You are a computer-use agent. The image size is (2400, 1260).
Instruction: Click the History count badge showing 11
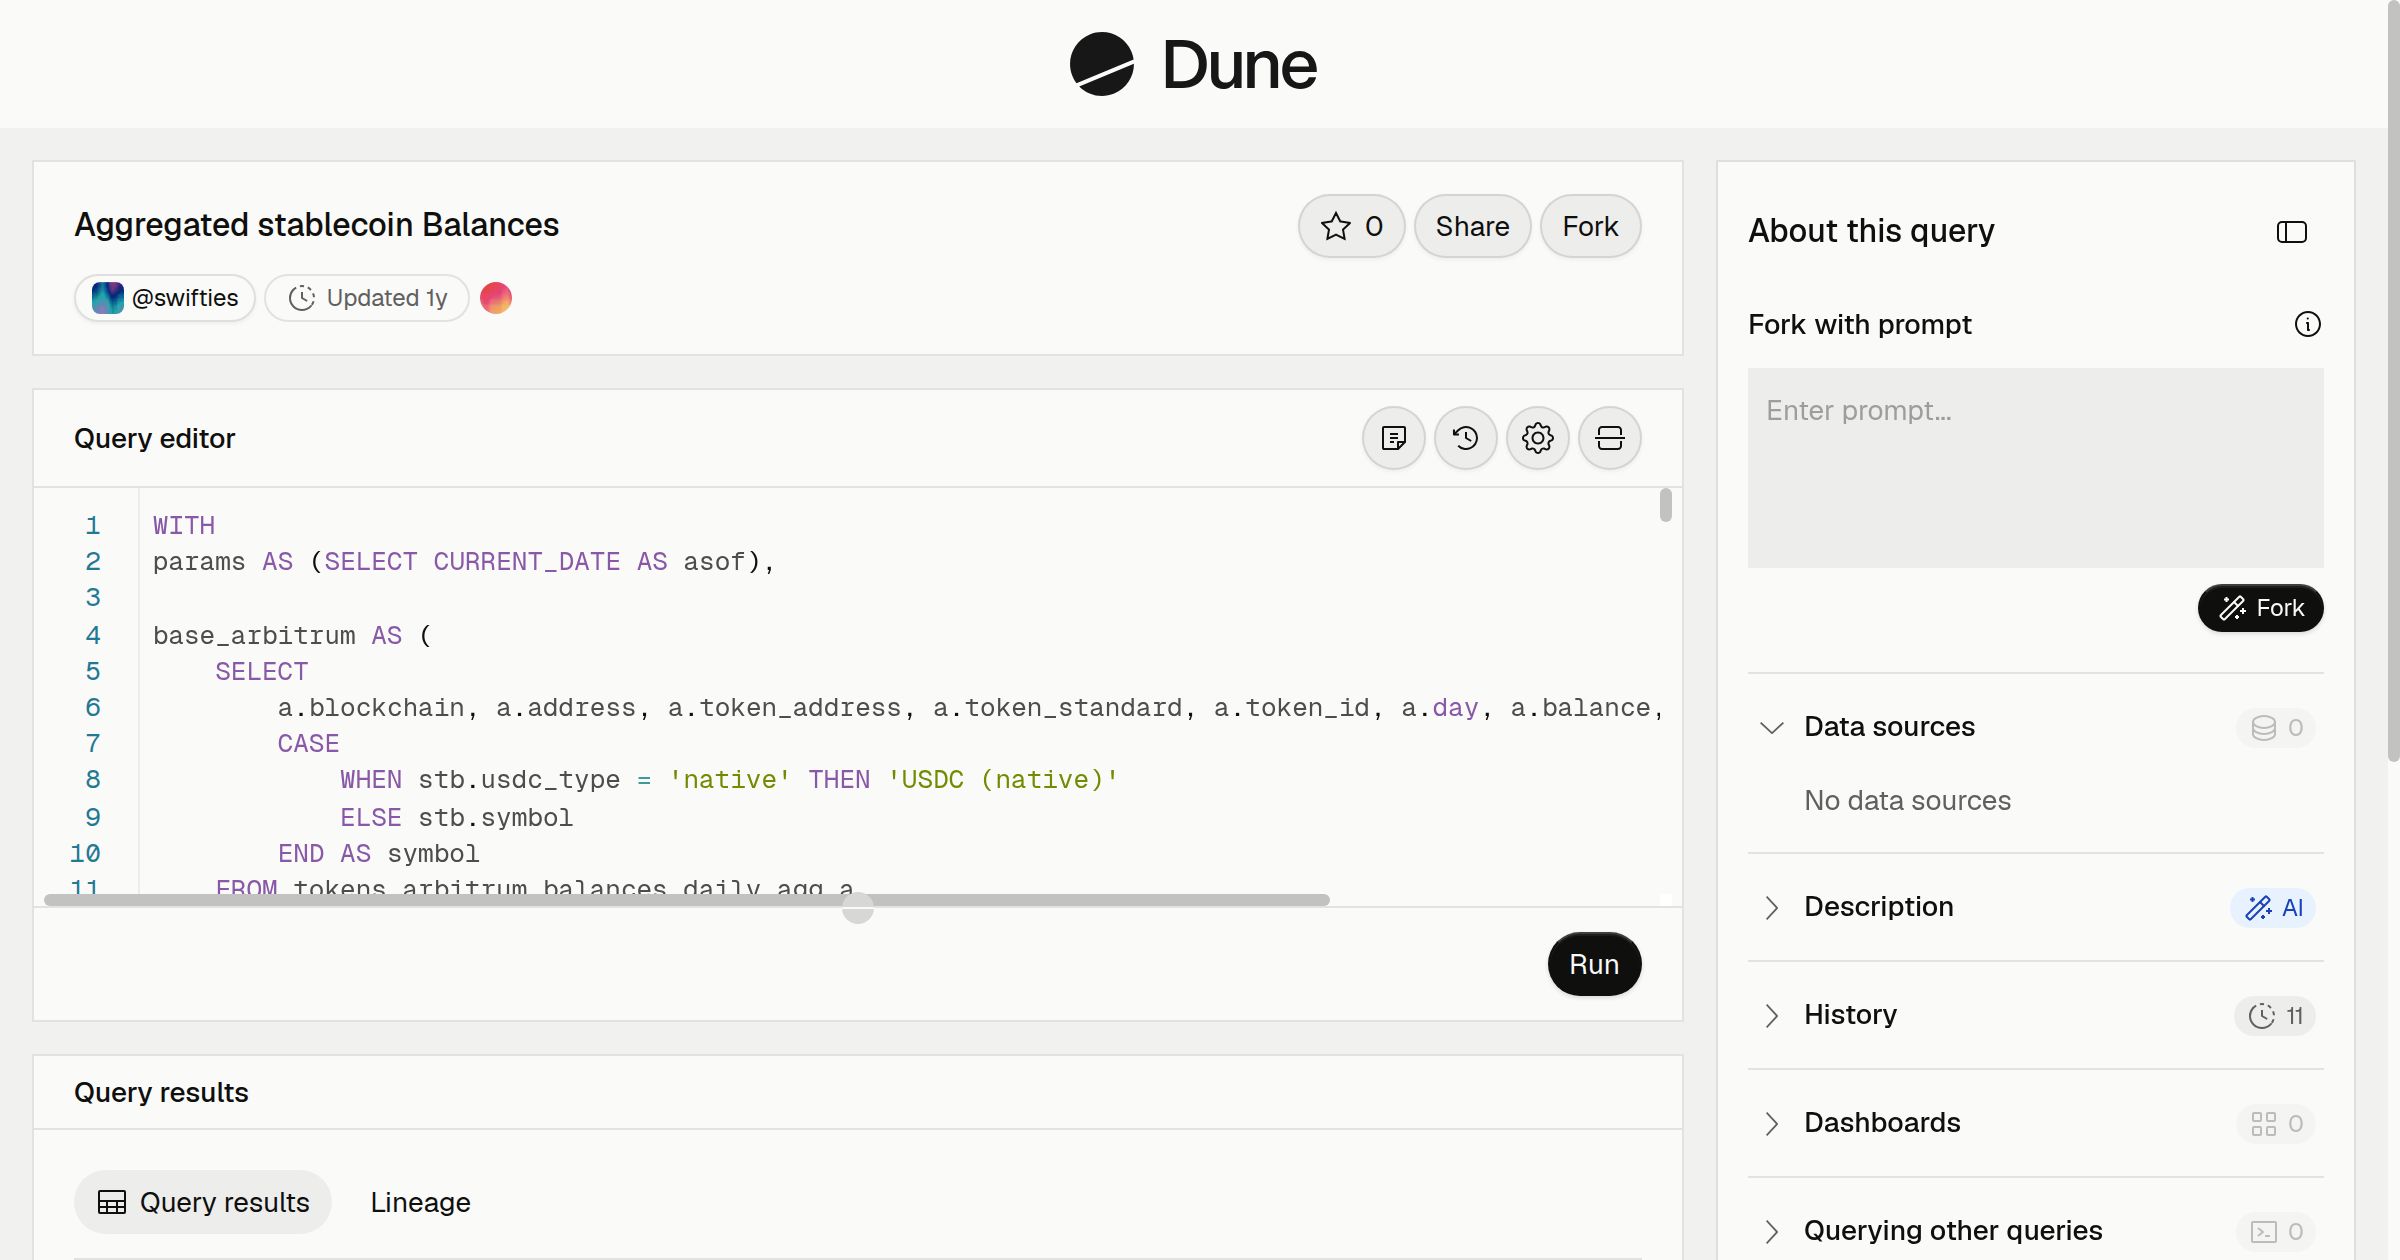click(2275, 1016)
